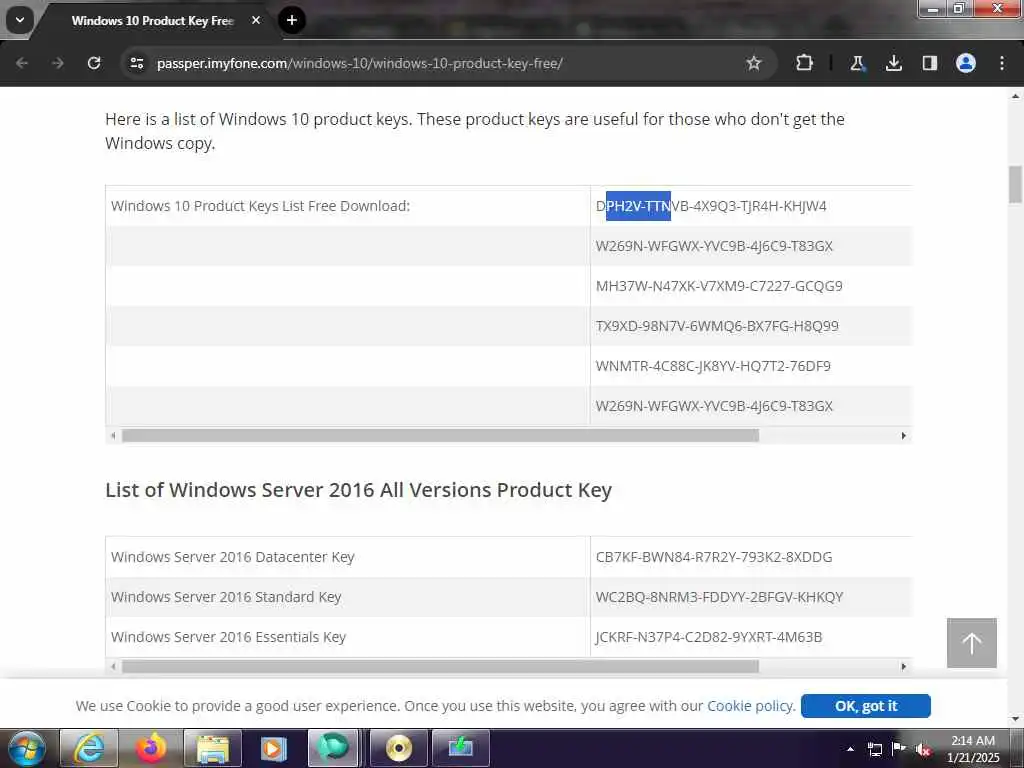View site information icon in address bar
The width and height of the screenshot is (1024, 768).
(136, 63)
